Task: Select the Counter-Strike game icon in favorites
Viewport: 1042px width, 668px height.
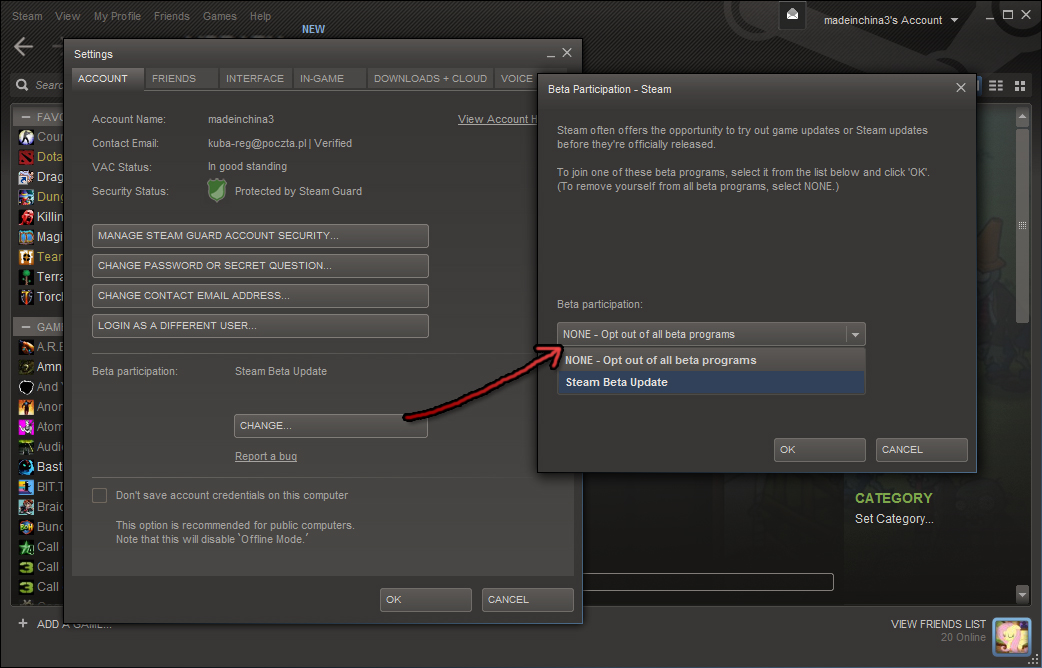Action: [26, 137]
